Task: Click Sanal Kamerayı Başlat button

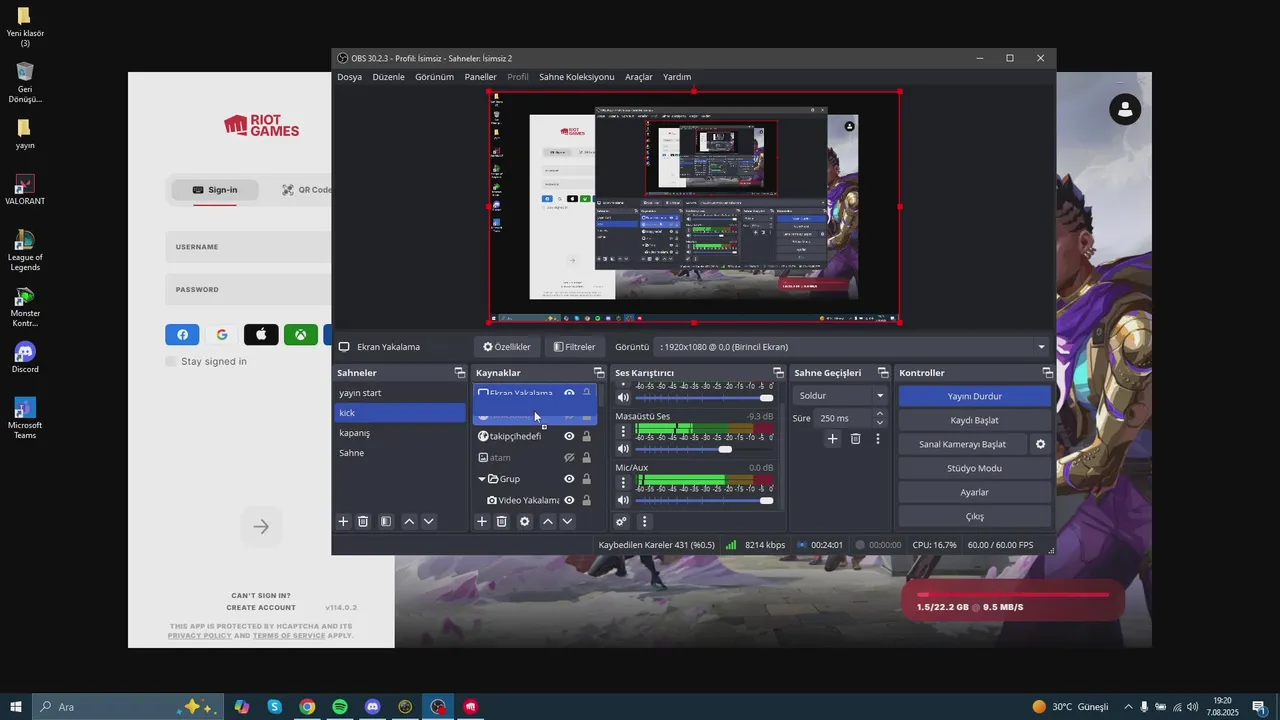Action: point(963,444)
